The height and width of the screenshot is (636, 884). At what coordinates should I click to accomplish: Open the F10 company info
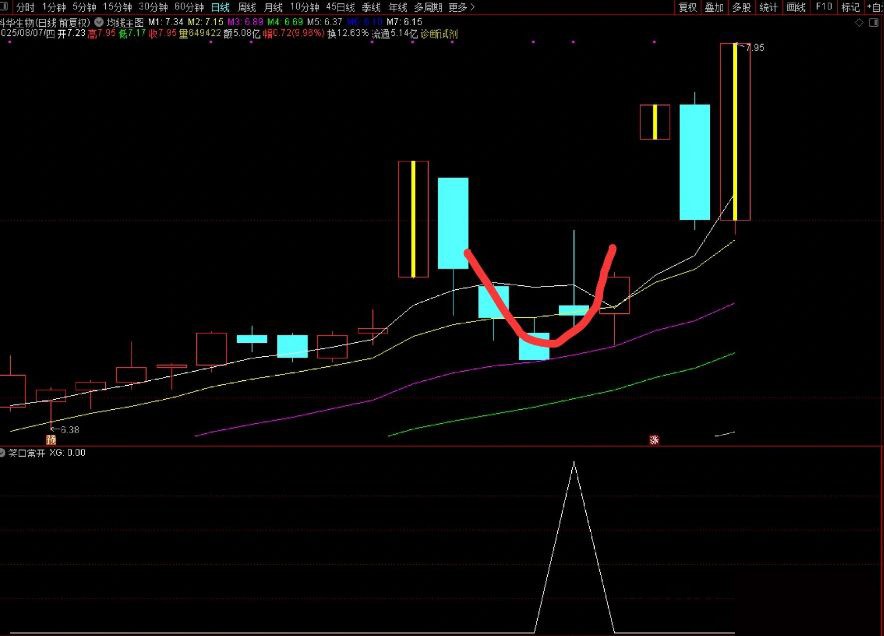(823, 7)
